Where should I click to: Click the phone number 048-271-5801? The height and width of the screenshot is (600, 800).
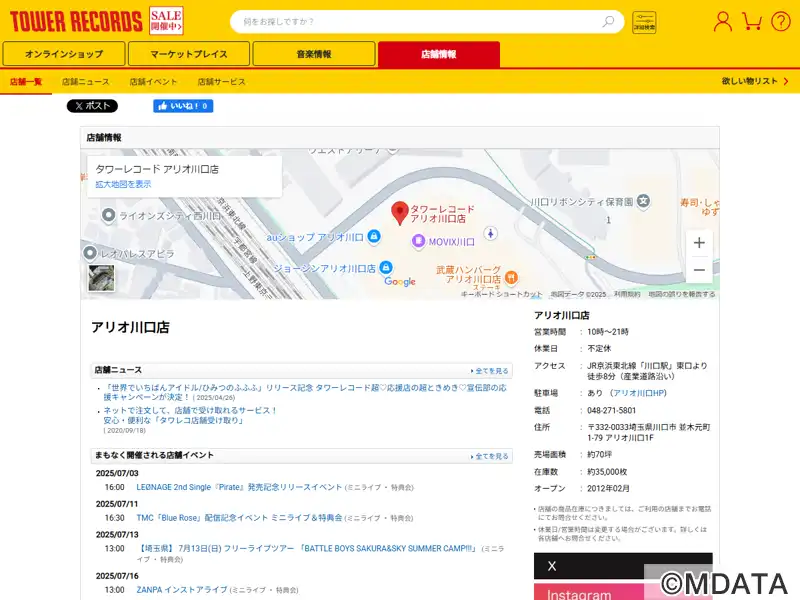coord(611,410)
